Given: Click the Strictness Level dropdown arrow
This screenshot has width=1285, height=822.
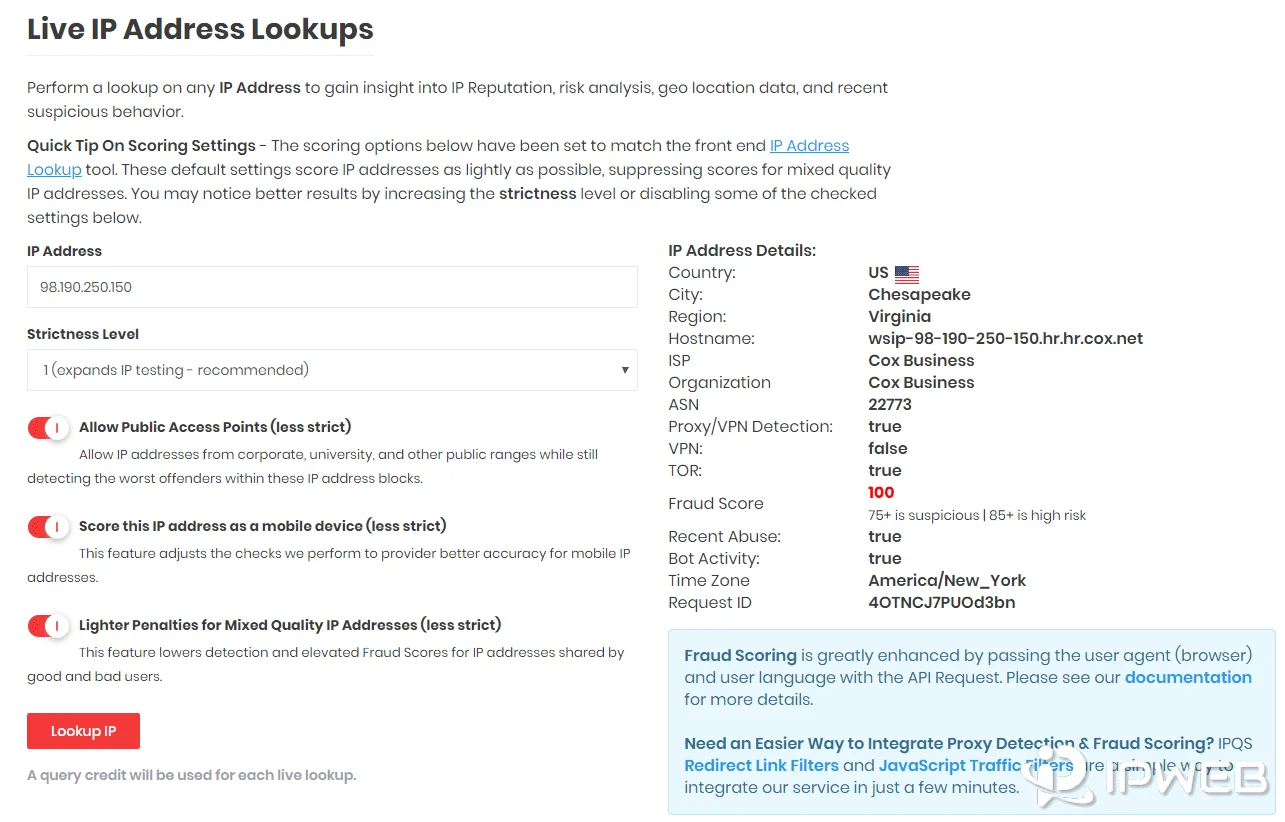Looking at the screenshot, I should (x=625, y=370).
